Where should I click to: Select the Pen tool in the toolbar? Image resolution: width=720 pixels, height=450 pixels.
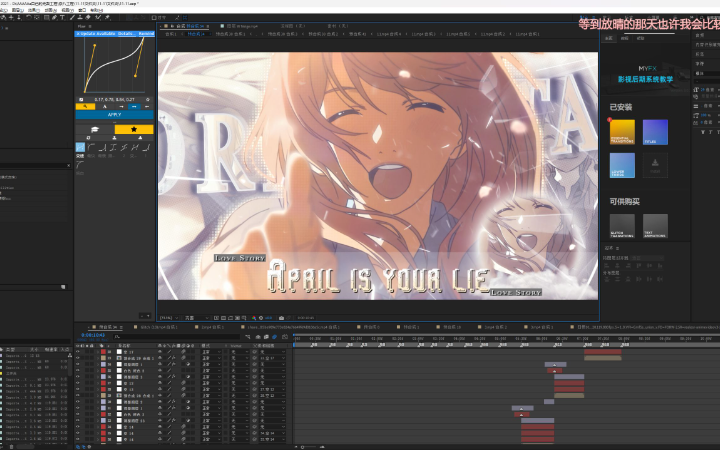click(x=54, y=17)
